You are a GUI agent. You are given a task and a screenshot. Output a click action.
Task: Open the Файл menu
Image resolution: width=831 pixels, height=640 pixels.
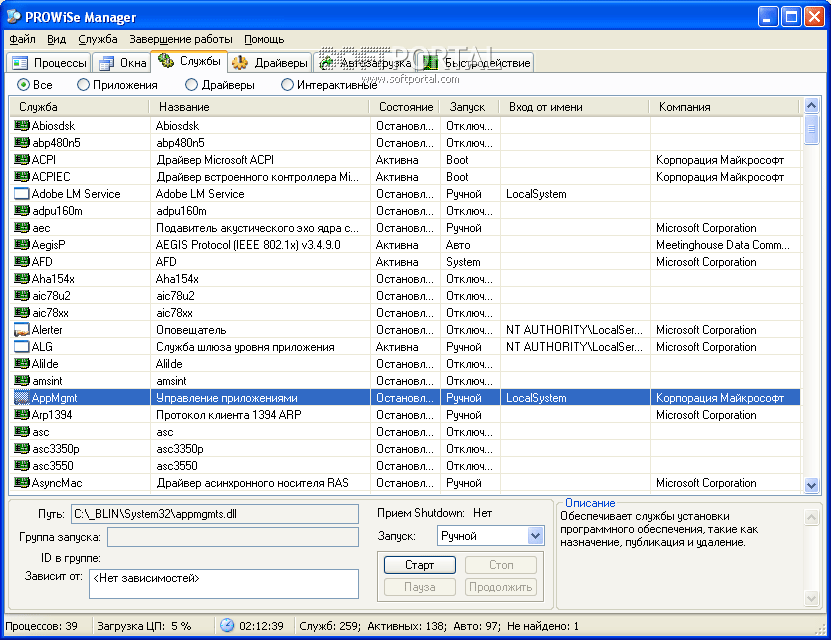click(22, 39)
